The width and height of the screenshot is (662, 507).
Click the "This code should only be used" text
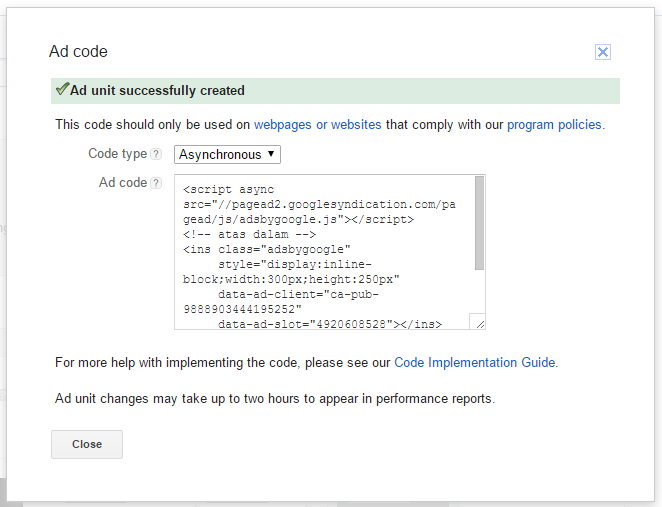point(152,125)
